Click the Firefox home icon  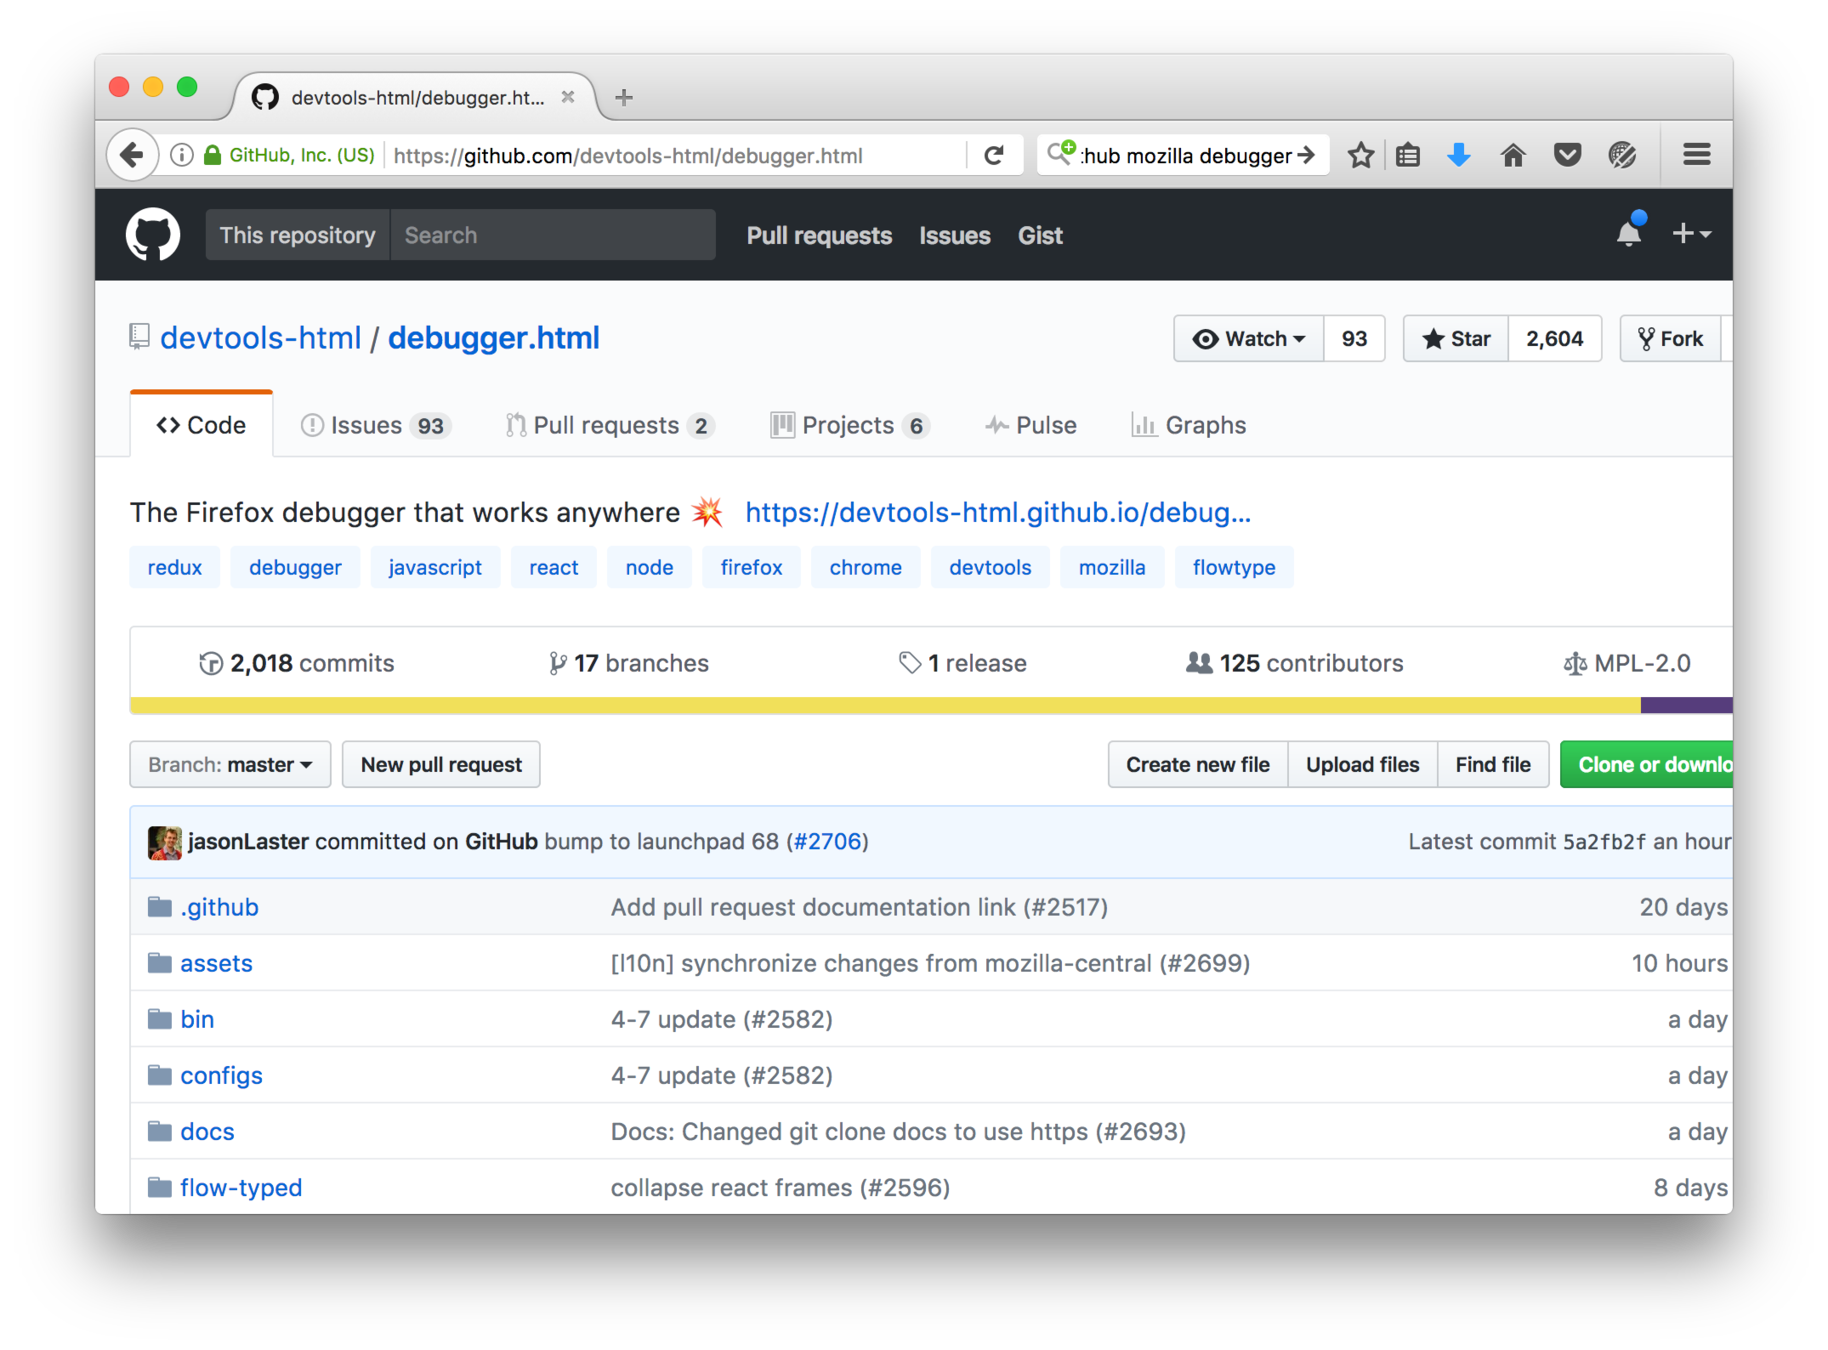pos(1513,155)
